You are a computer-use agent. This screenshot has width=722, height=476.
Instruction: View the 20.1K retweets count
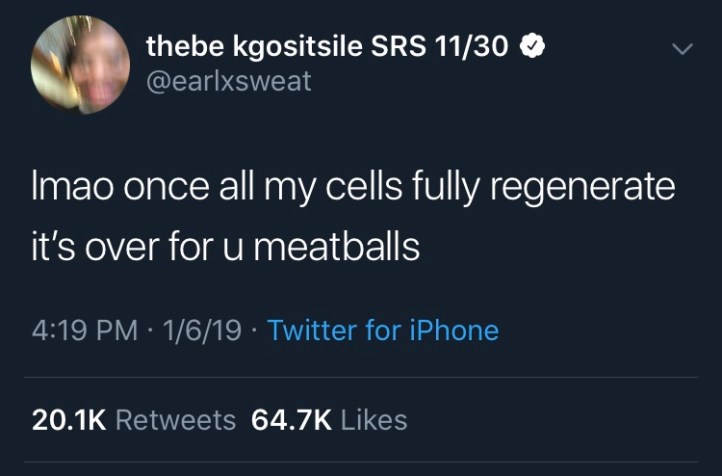69,419
